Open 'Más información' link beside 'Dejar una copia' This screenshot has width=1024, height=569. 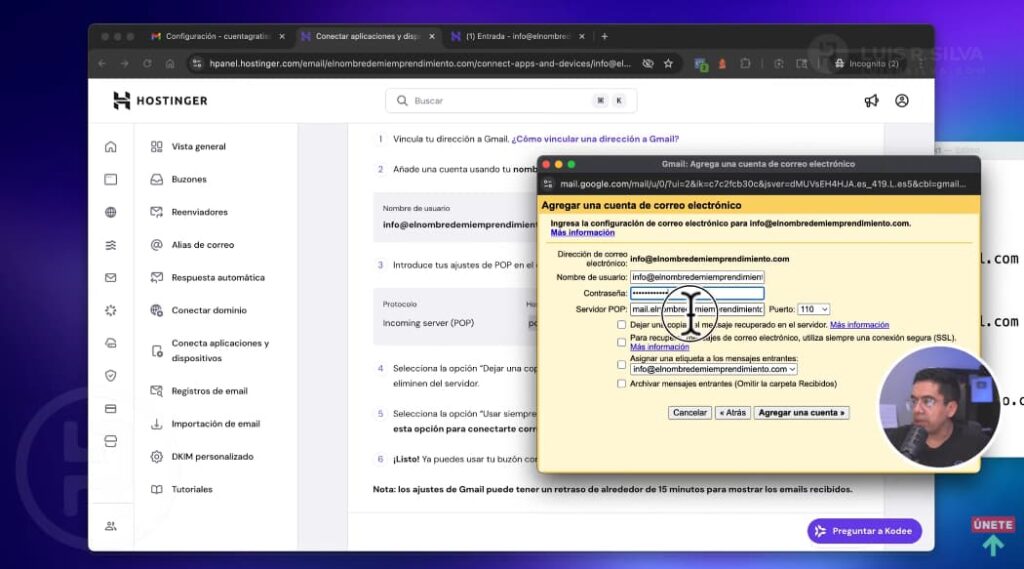pos(859,325)
